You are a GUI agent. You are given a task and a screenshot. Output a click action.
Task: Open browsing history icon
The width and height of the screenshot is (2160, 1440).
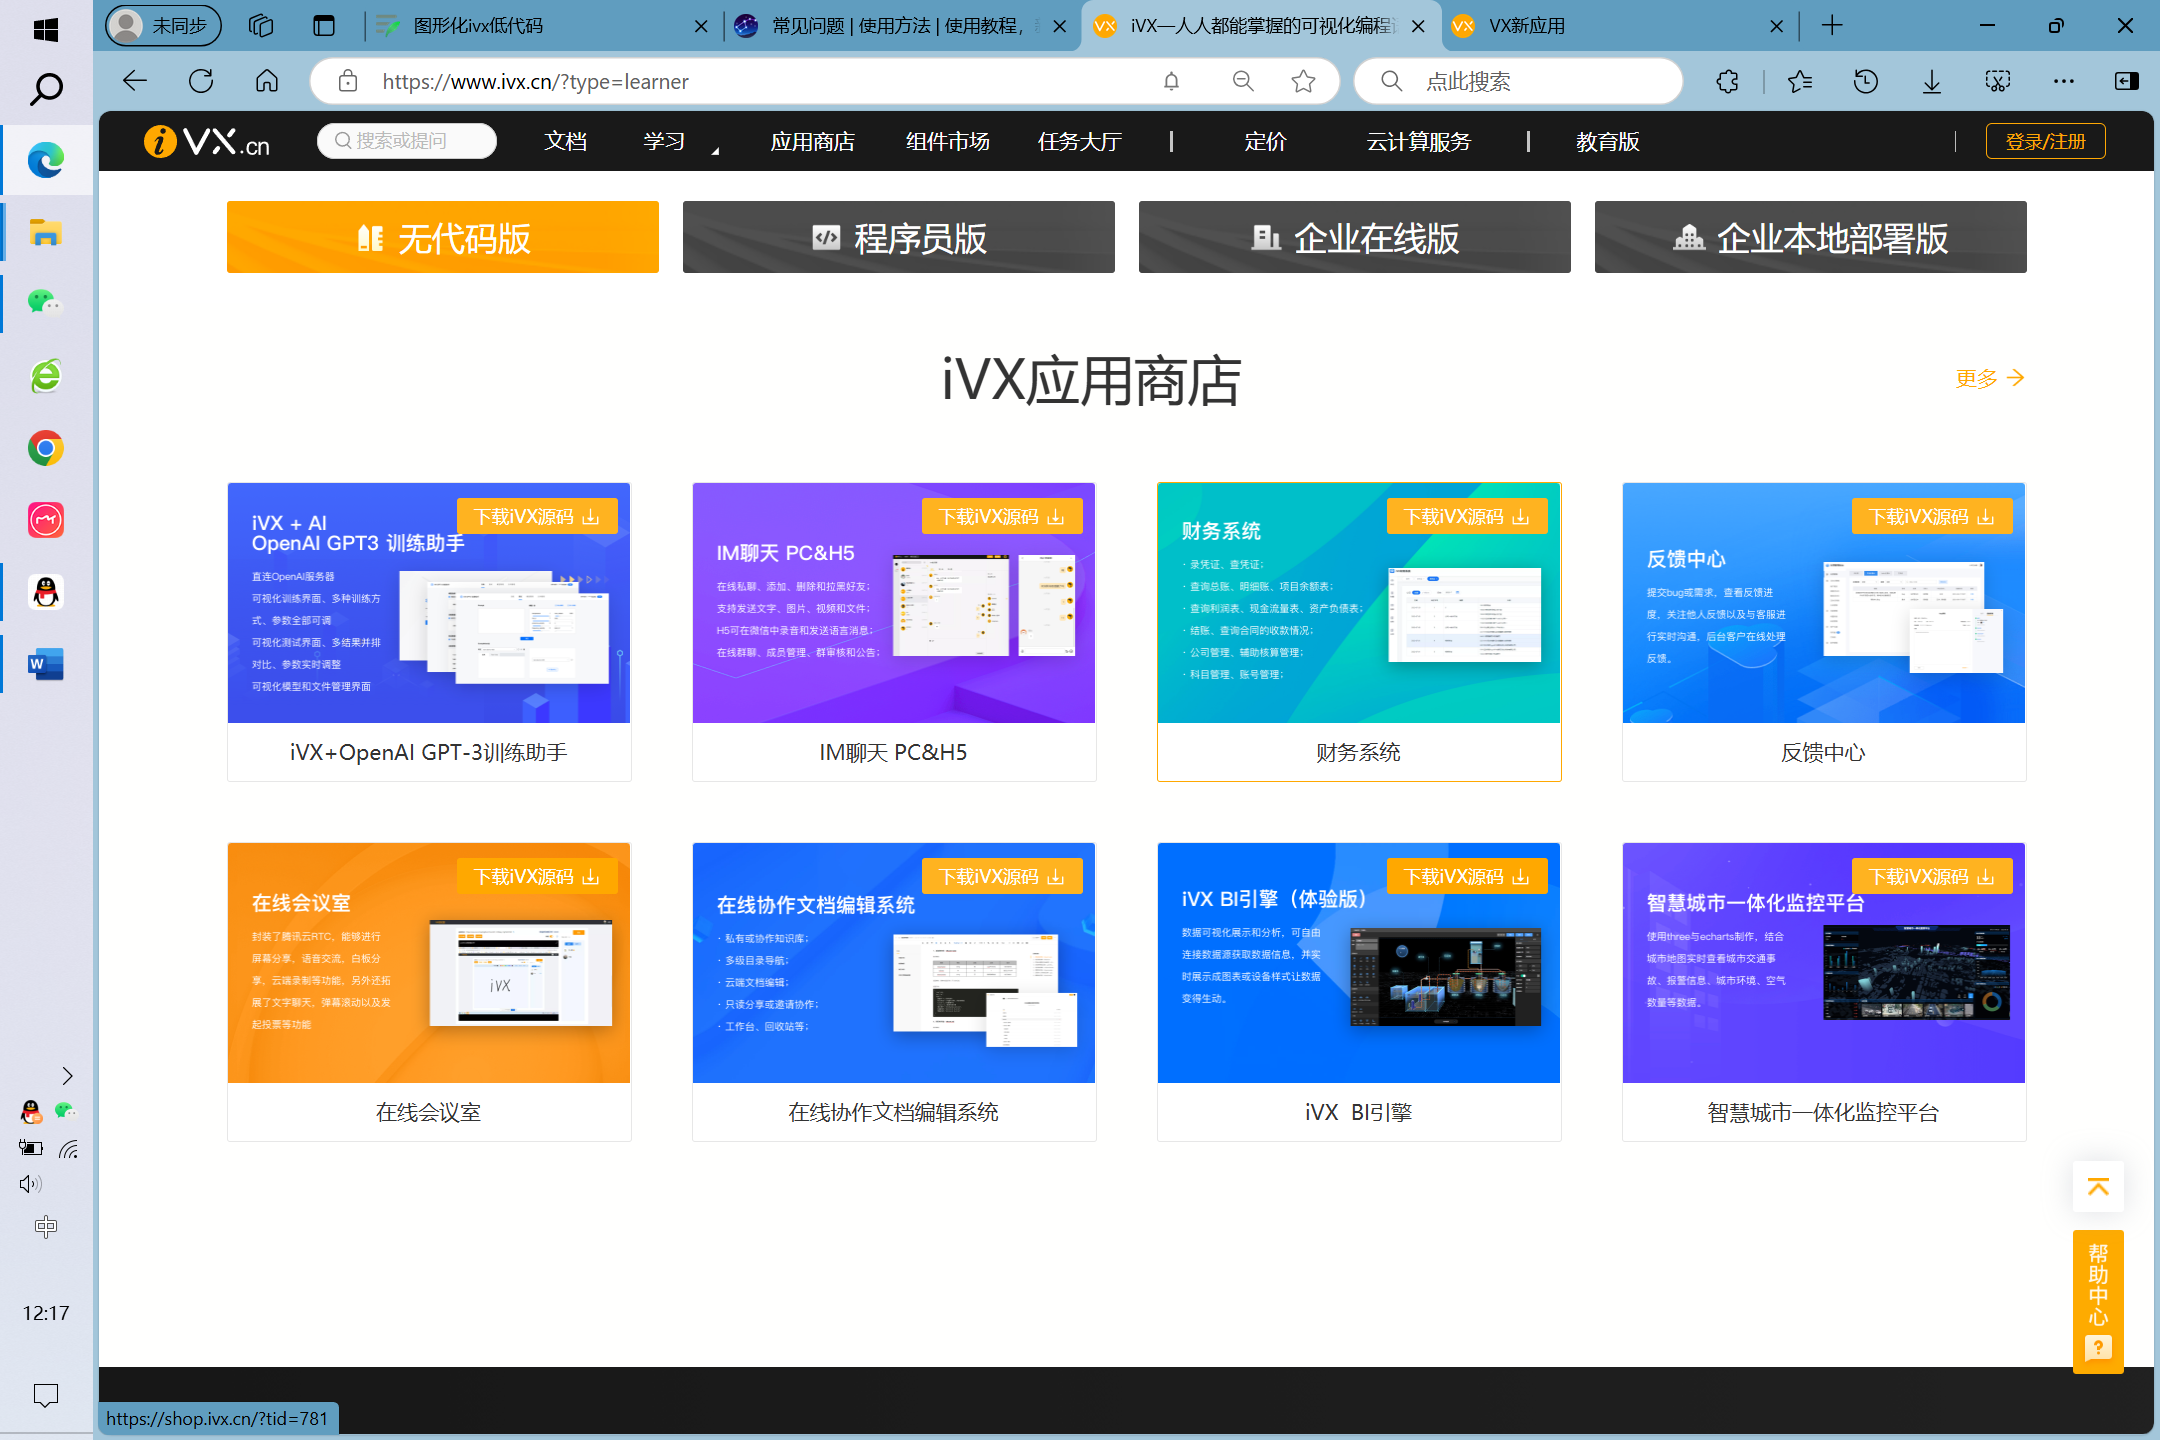click(1865, 81)
